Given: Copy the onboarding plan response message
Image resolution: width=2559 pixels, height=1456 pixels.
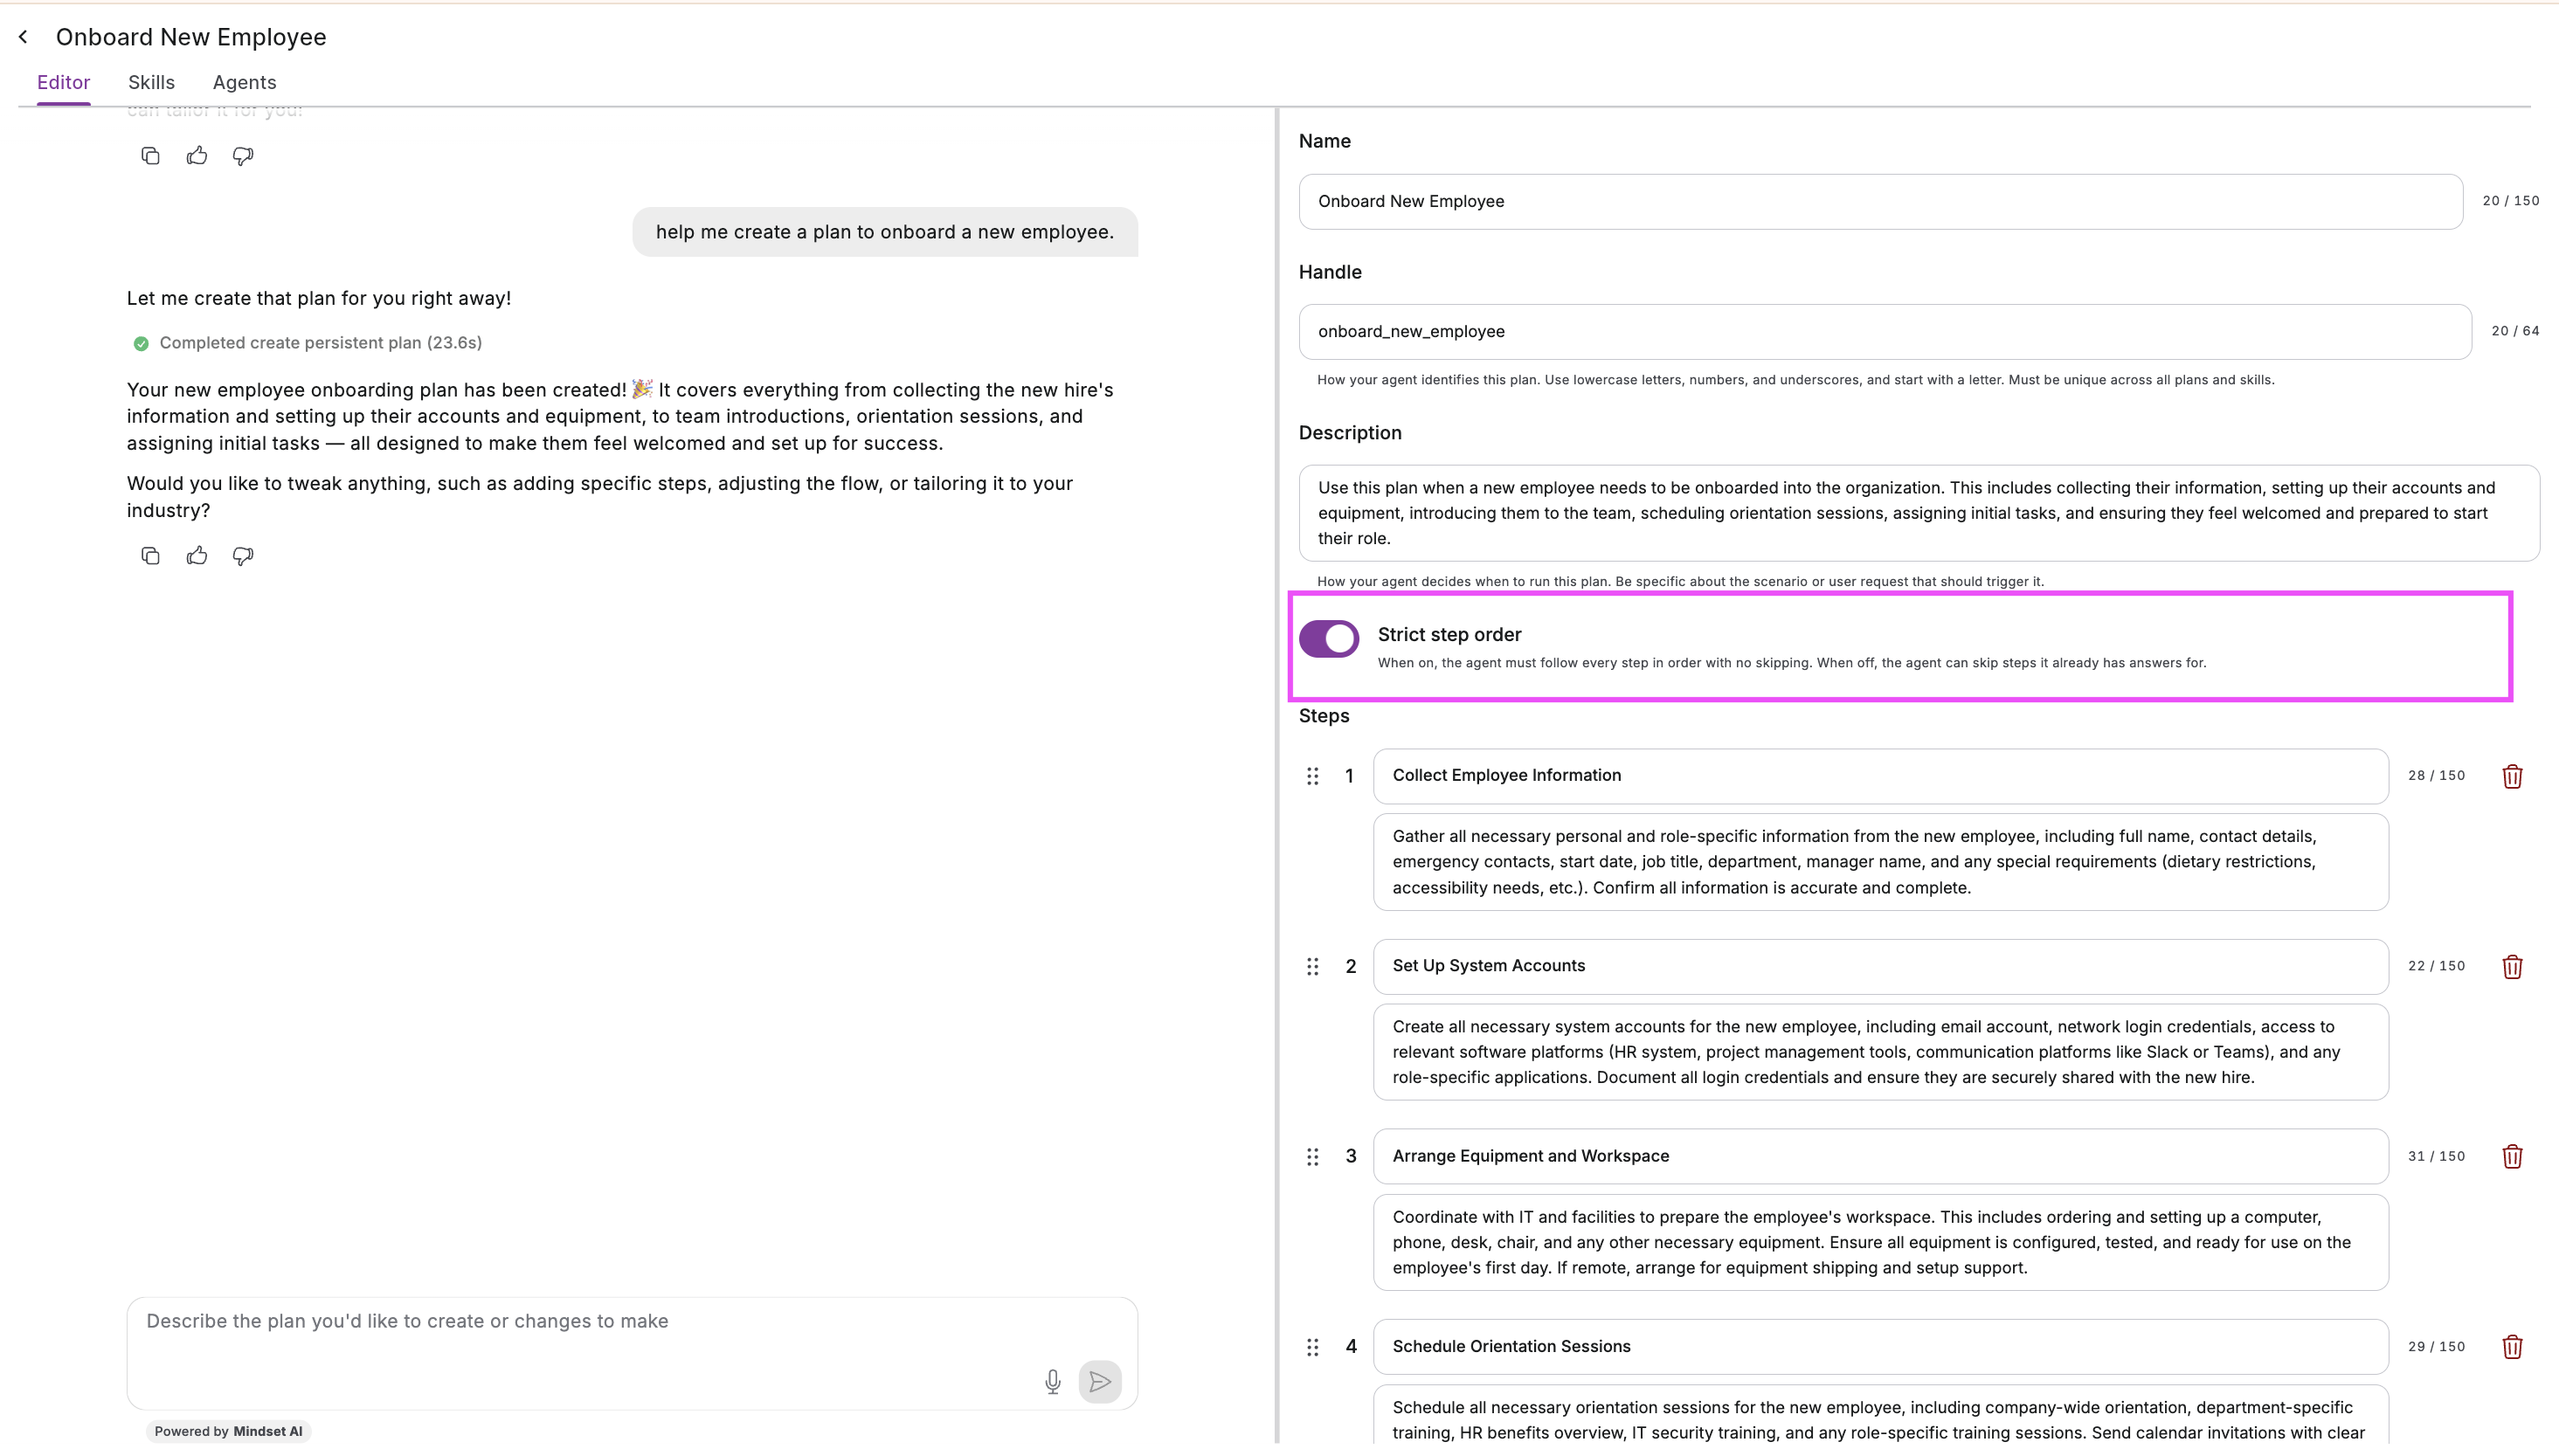Looking at the screenshot, I should pos(150,556).
